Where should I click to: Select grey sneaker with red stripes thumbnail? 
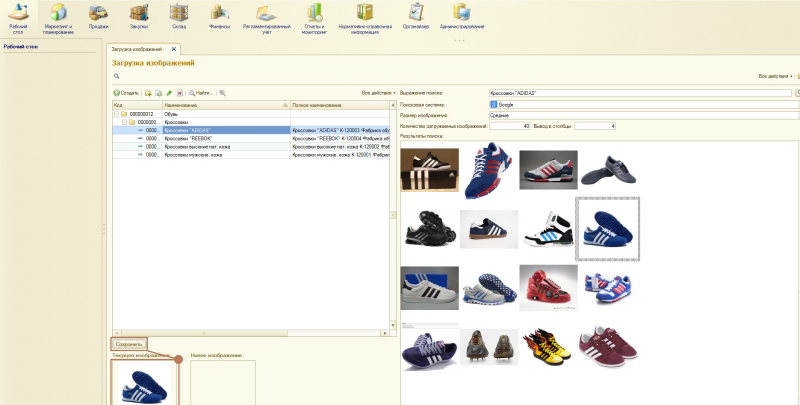[x=548, y=170]
